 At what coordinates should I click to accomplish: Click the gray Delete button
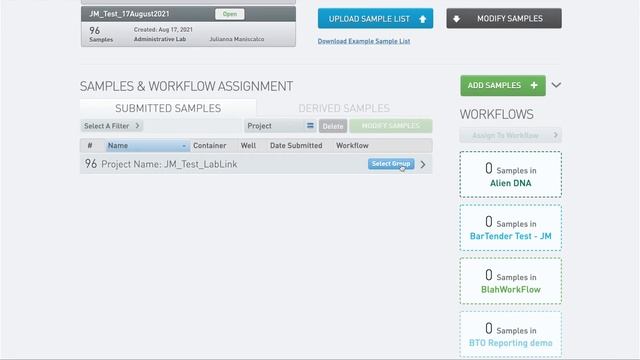(333, 126)
